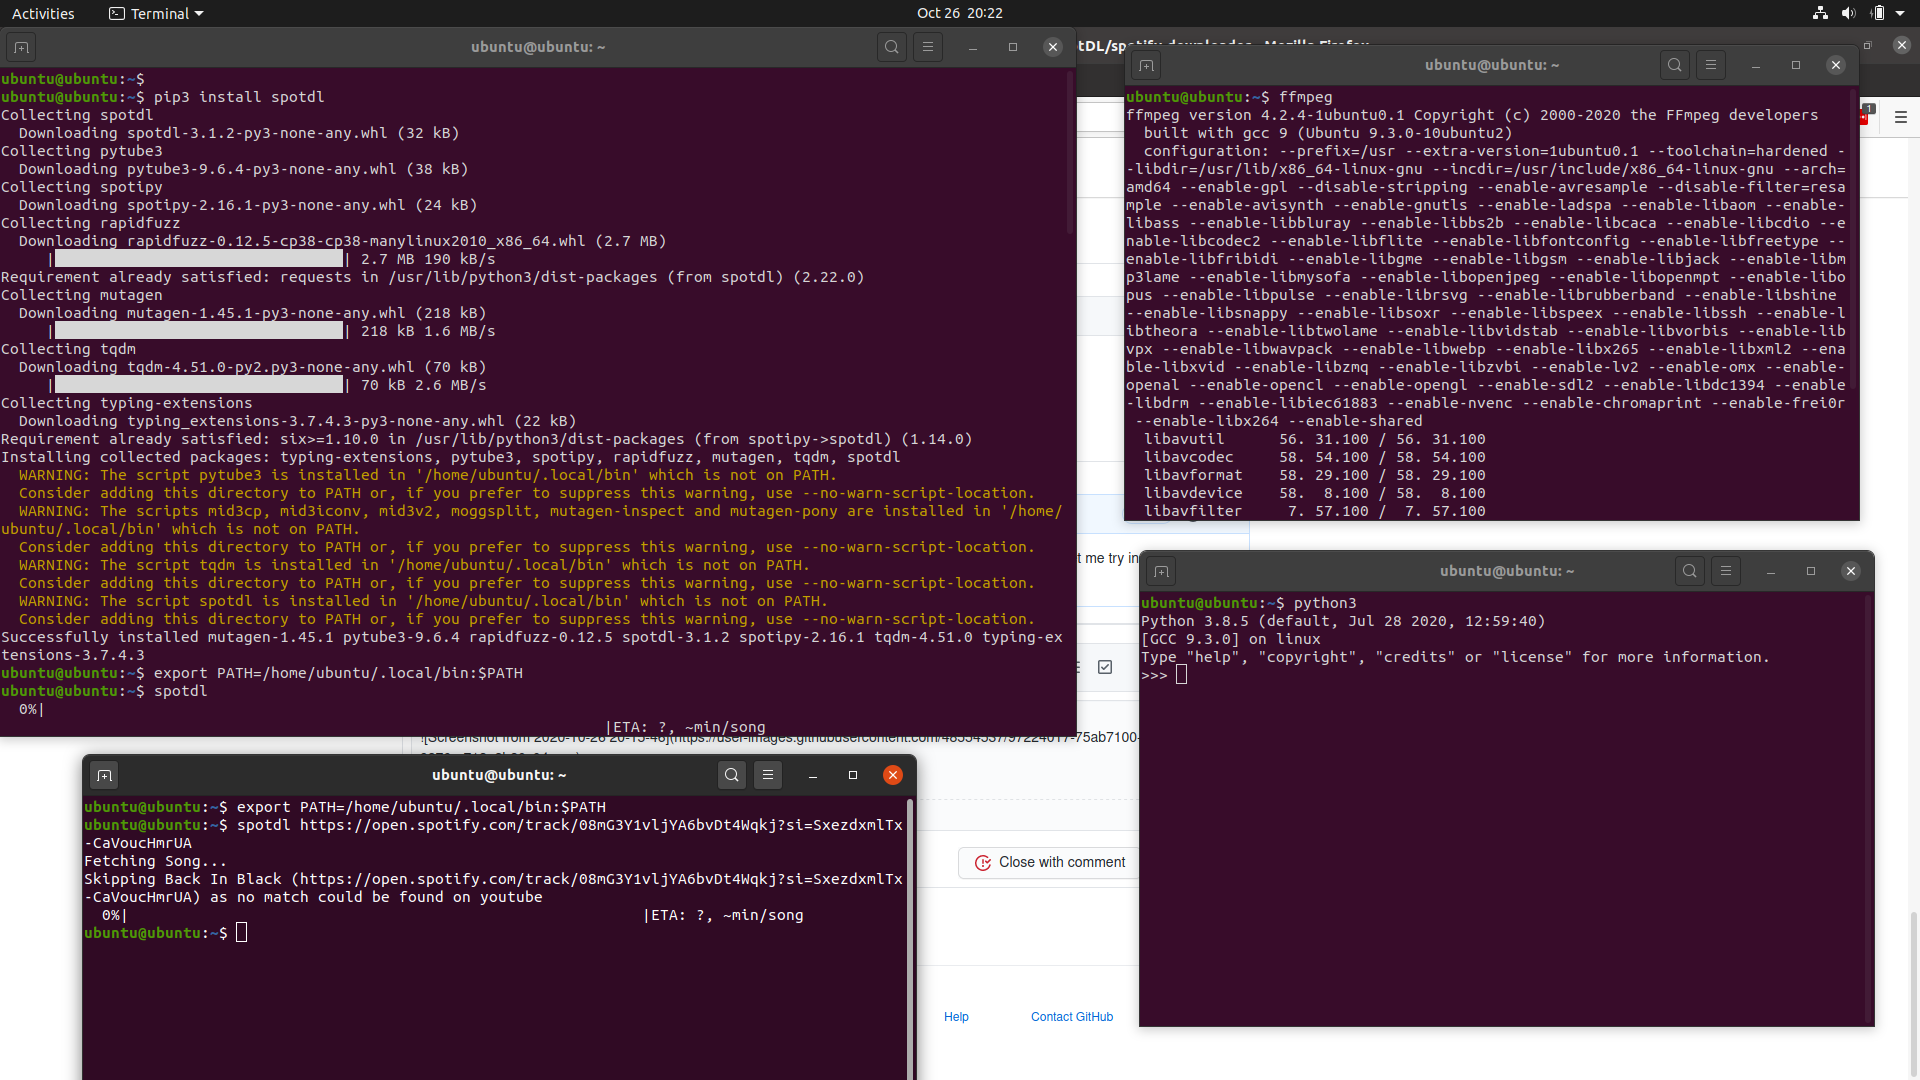This screenshot has width=1920, height=1080.
Task: Click the pip3 install terminal title bar text
Action: click(538, 47)
